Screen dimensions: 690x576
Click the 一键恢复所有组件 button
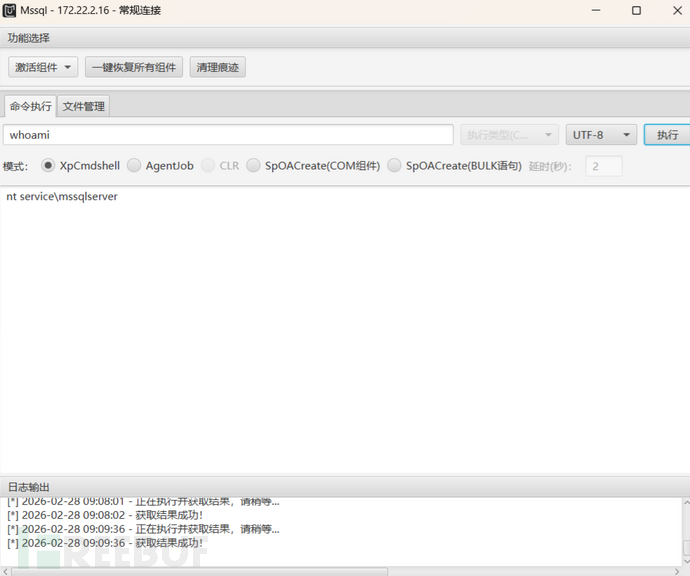click(x=134, y=67)
